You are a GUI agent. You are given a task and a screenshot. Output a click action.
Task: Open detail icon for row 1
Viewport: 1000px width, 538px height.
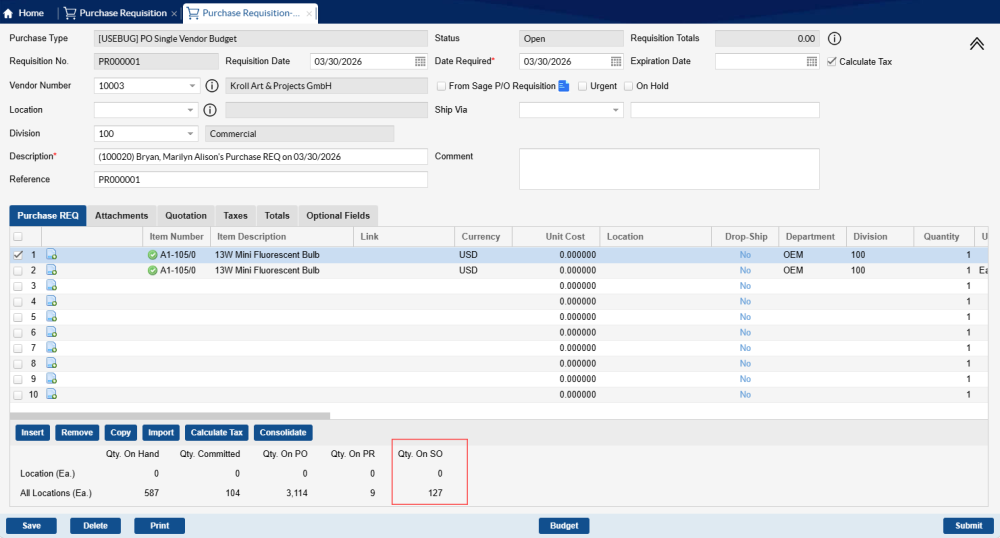click(51, 255)
